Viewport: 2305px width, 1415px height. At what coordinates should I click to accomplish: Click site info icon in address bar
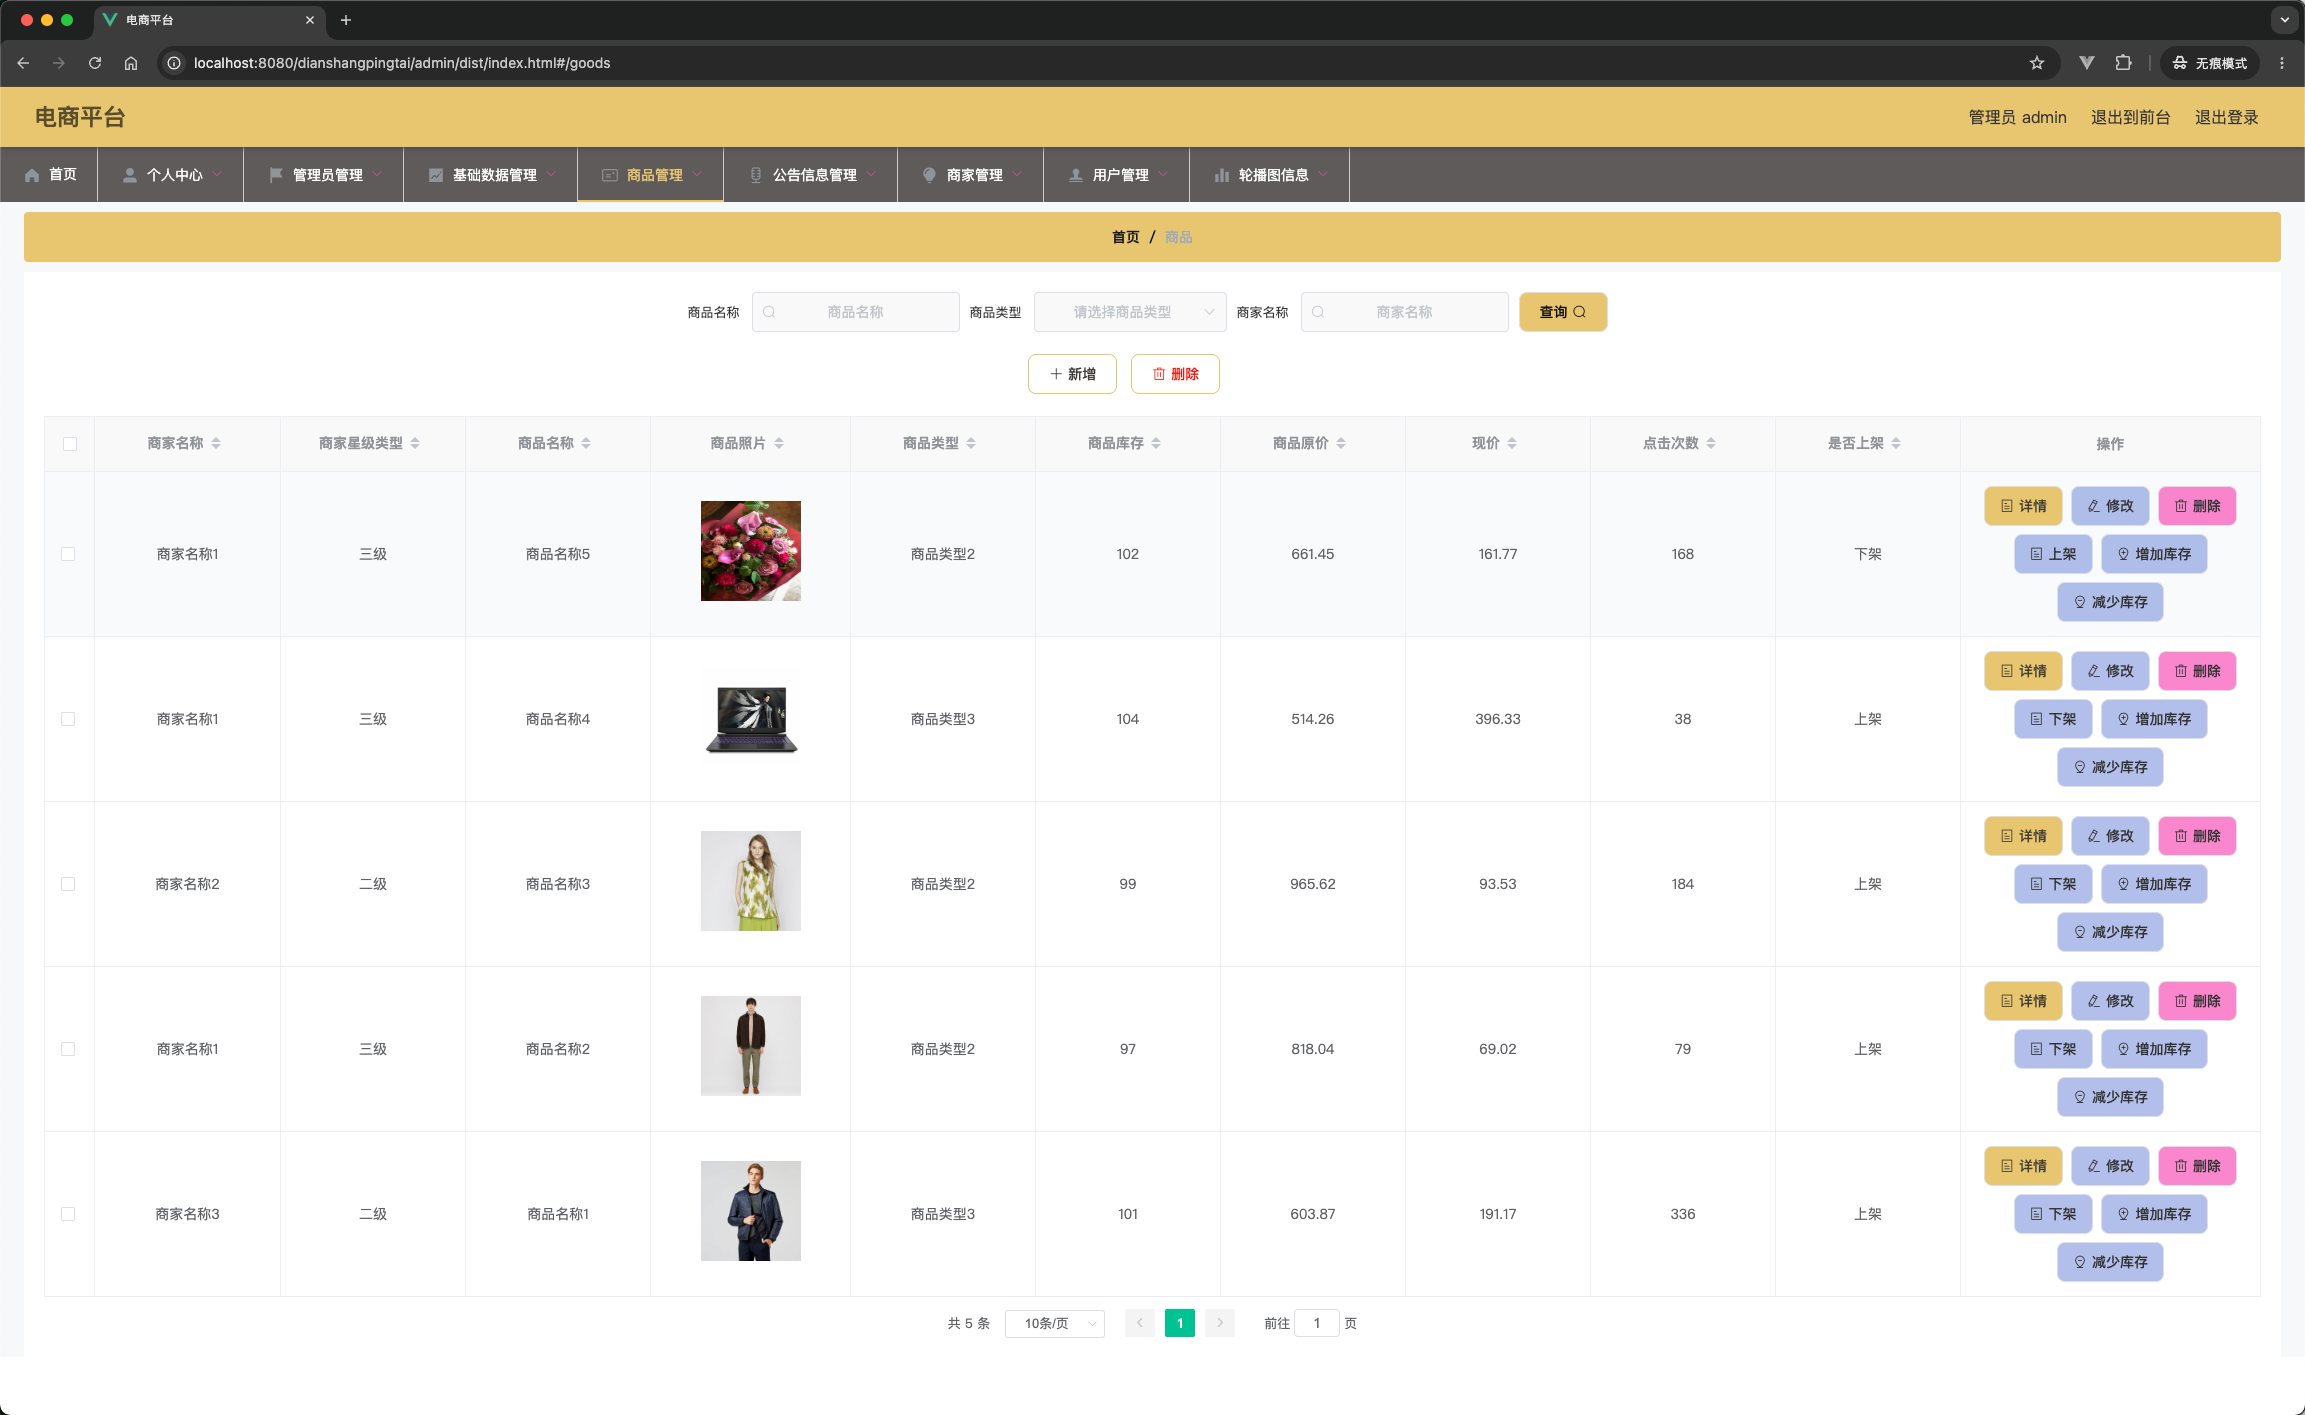(x=174, y=63)
